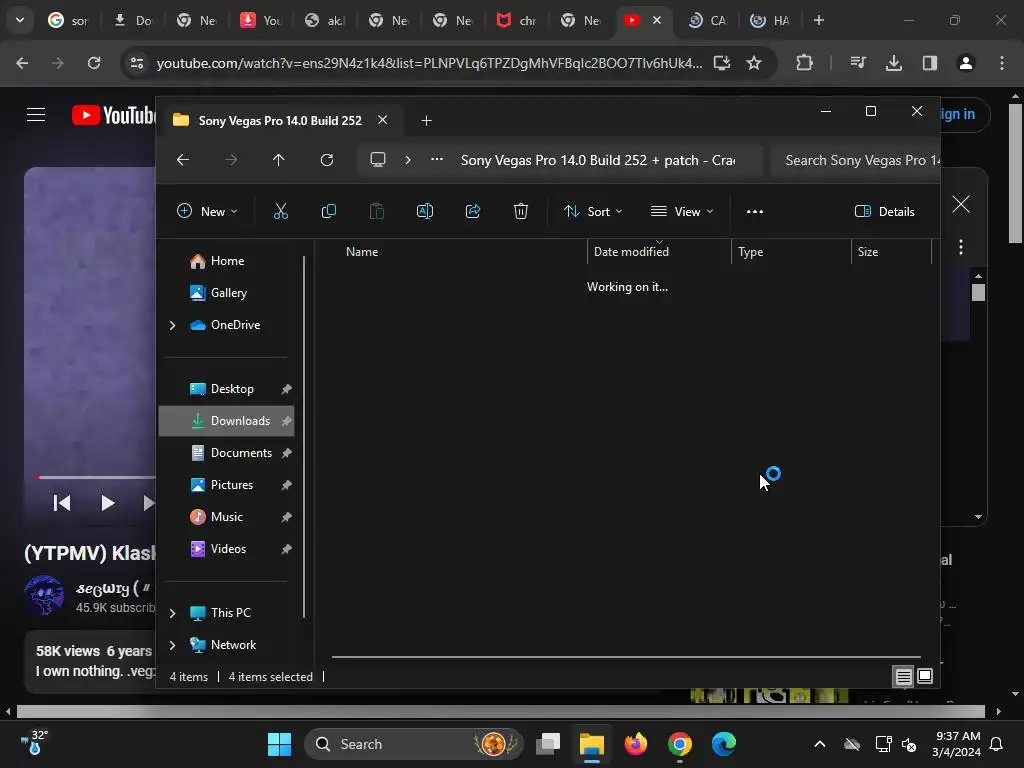Screen dimensions: 1024x768
Task: Go back in File Explorer
Action: (183, 160)
